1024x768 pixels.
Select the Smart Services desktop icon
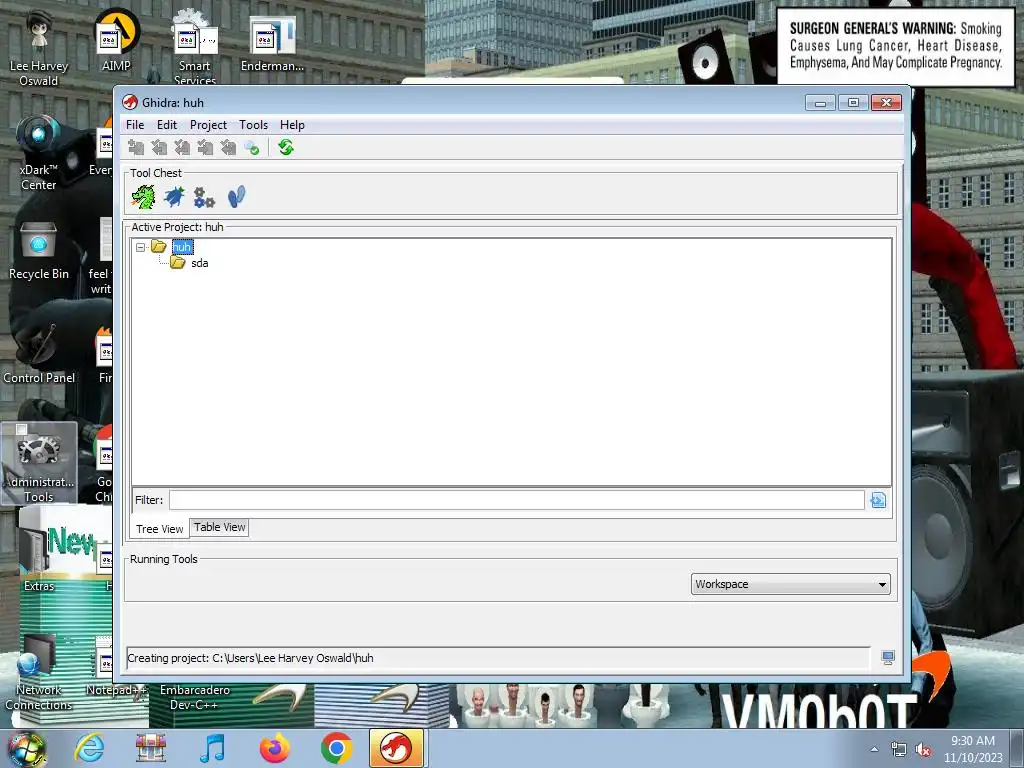tap(195, 49)
